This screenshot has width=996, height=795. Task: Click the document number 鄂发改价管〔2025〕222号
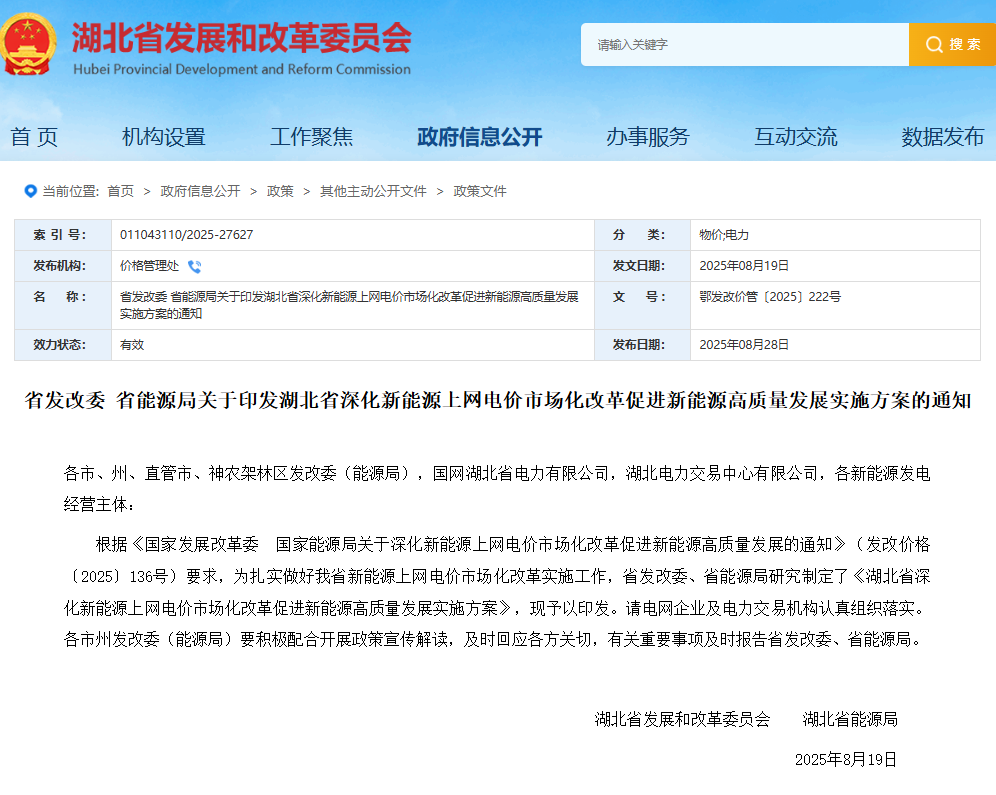click(770, 297)
